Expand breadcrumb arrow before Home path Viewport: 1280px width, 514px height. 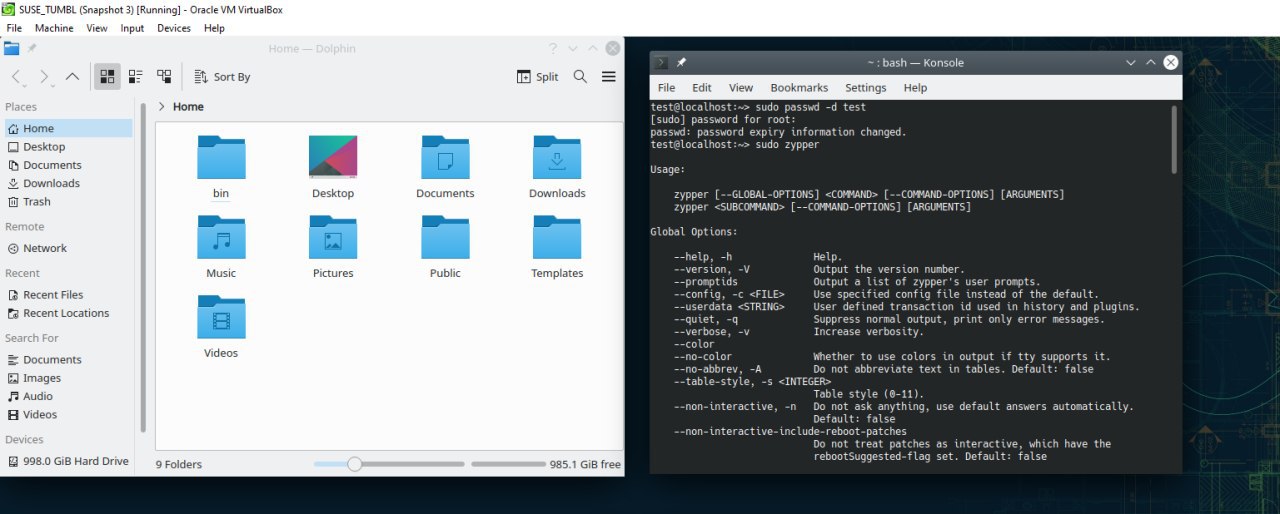162,106
